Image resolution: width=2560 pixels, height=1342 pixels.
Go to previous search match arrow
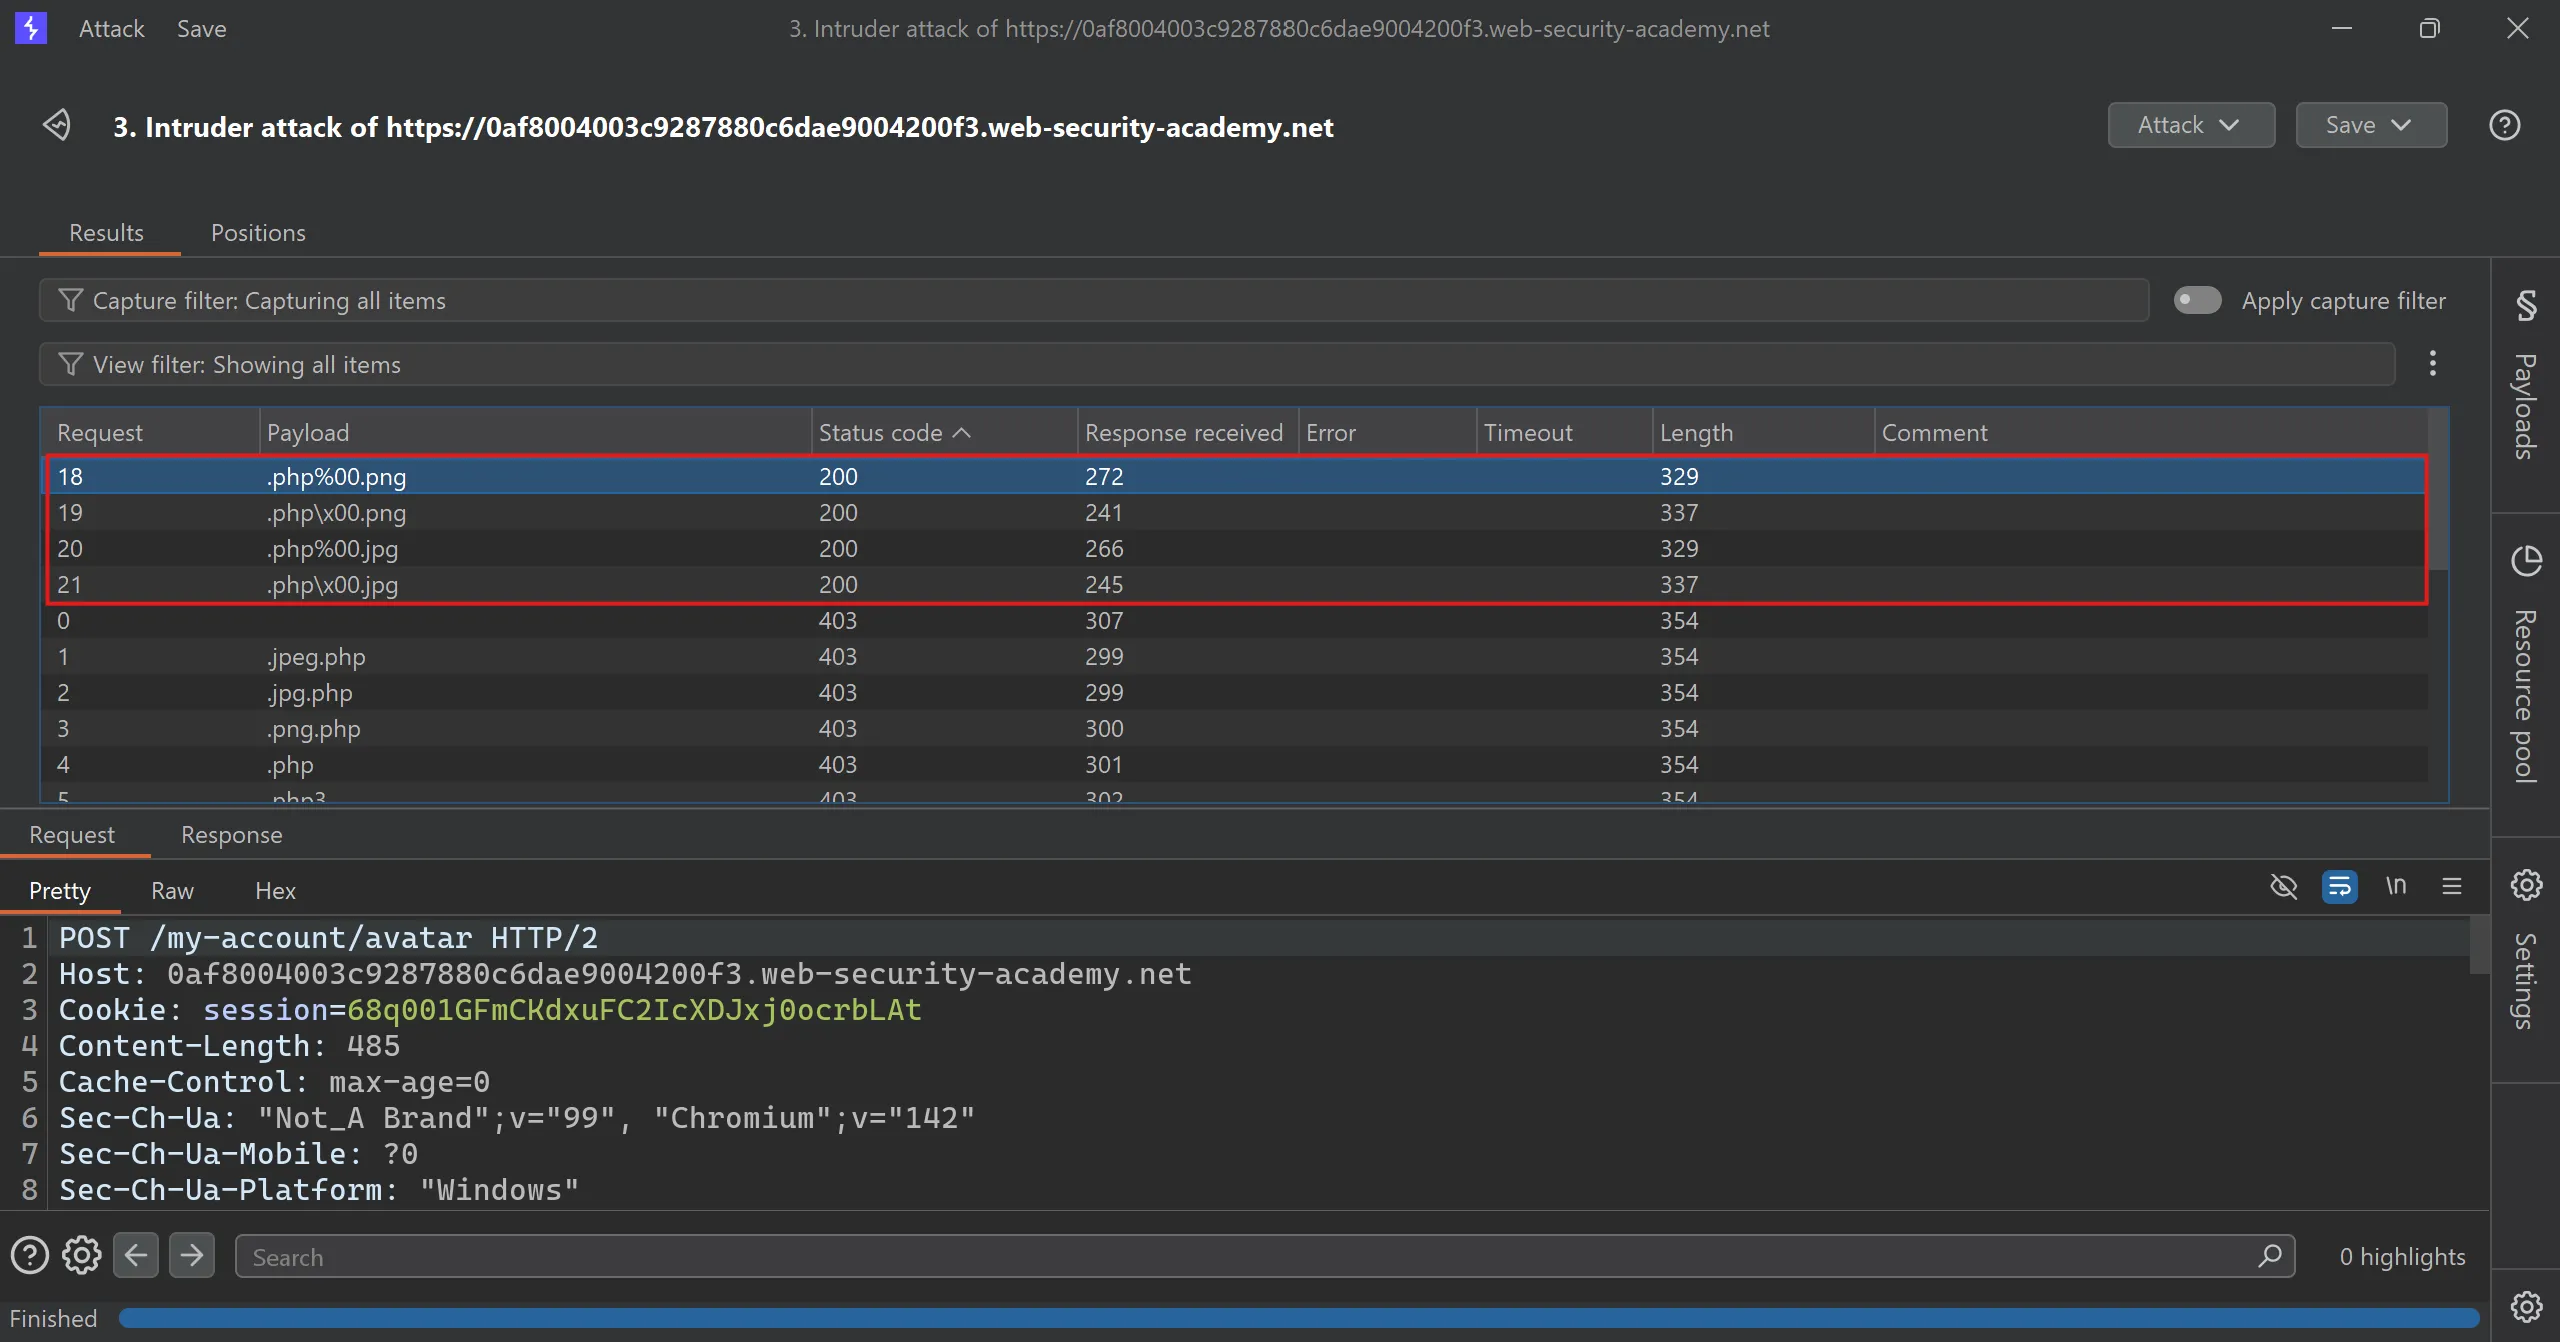click(x=136, y=1256)
